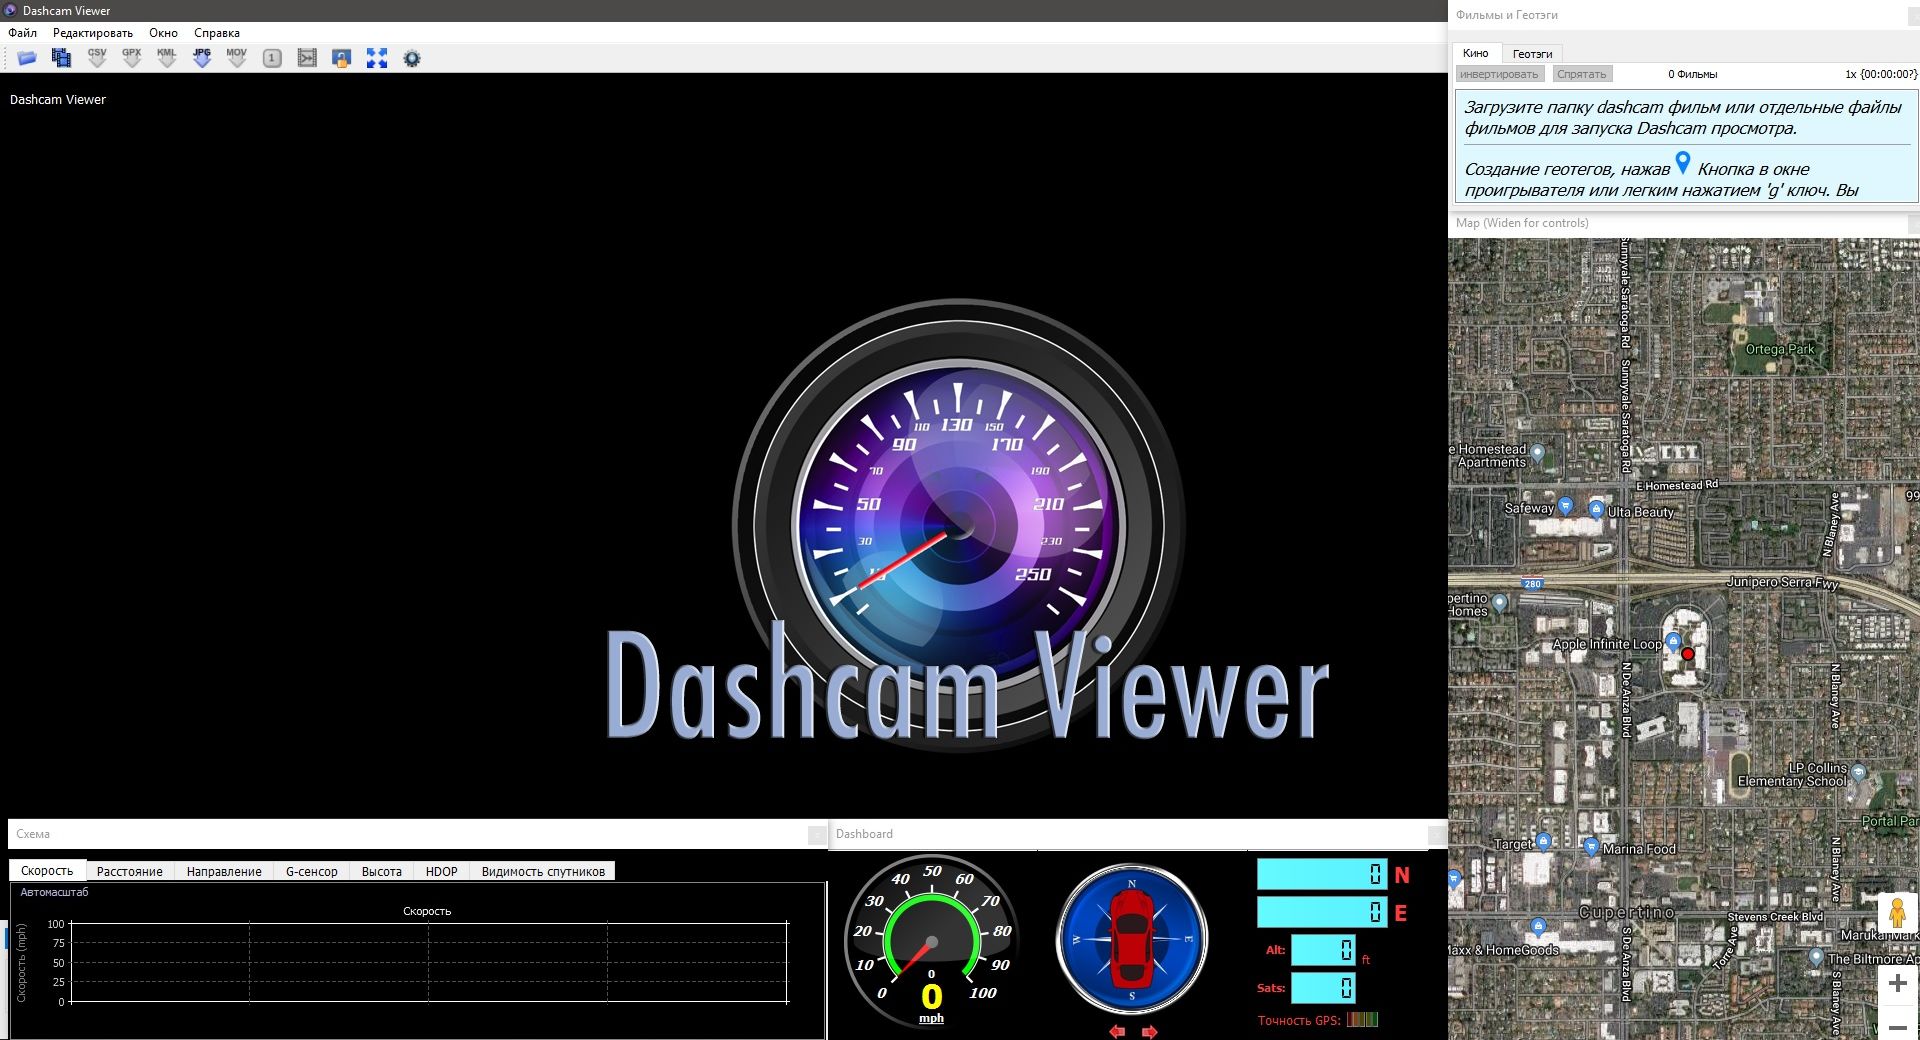This screenshot has width=1920, height=1040.
Task: Switch to the Геотэги tab
Action: coord(1532,54)
